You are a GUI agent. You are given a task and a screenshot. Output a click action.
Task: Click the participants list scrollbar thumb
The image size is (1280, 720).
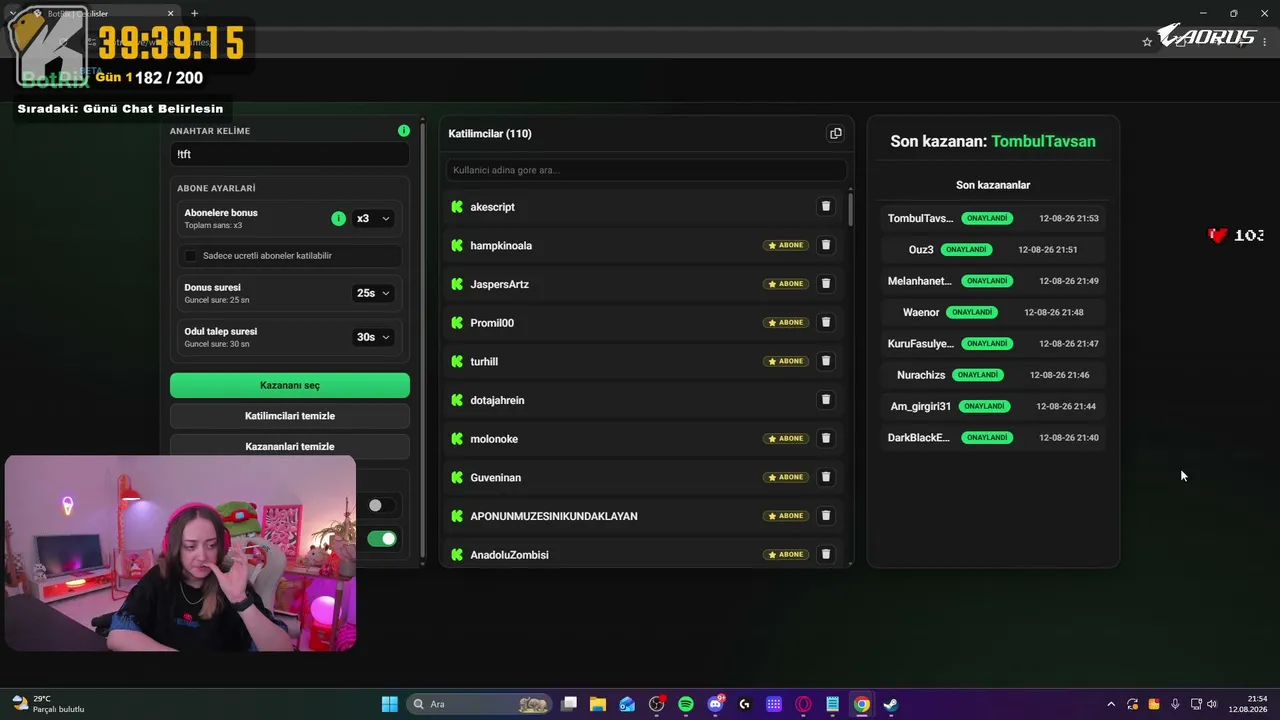pos(851,208)
